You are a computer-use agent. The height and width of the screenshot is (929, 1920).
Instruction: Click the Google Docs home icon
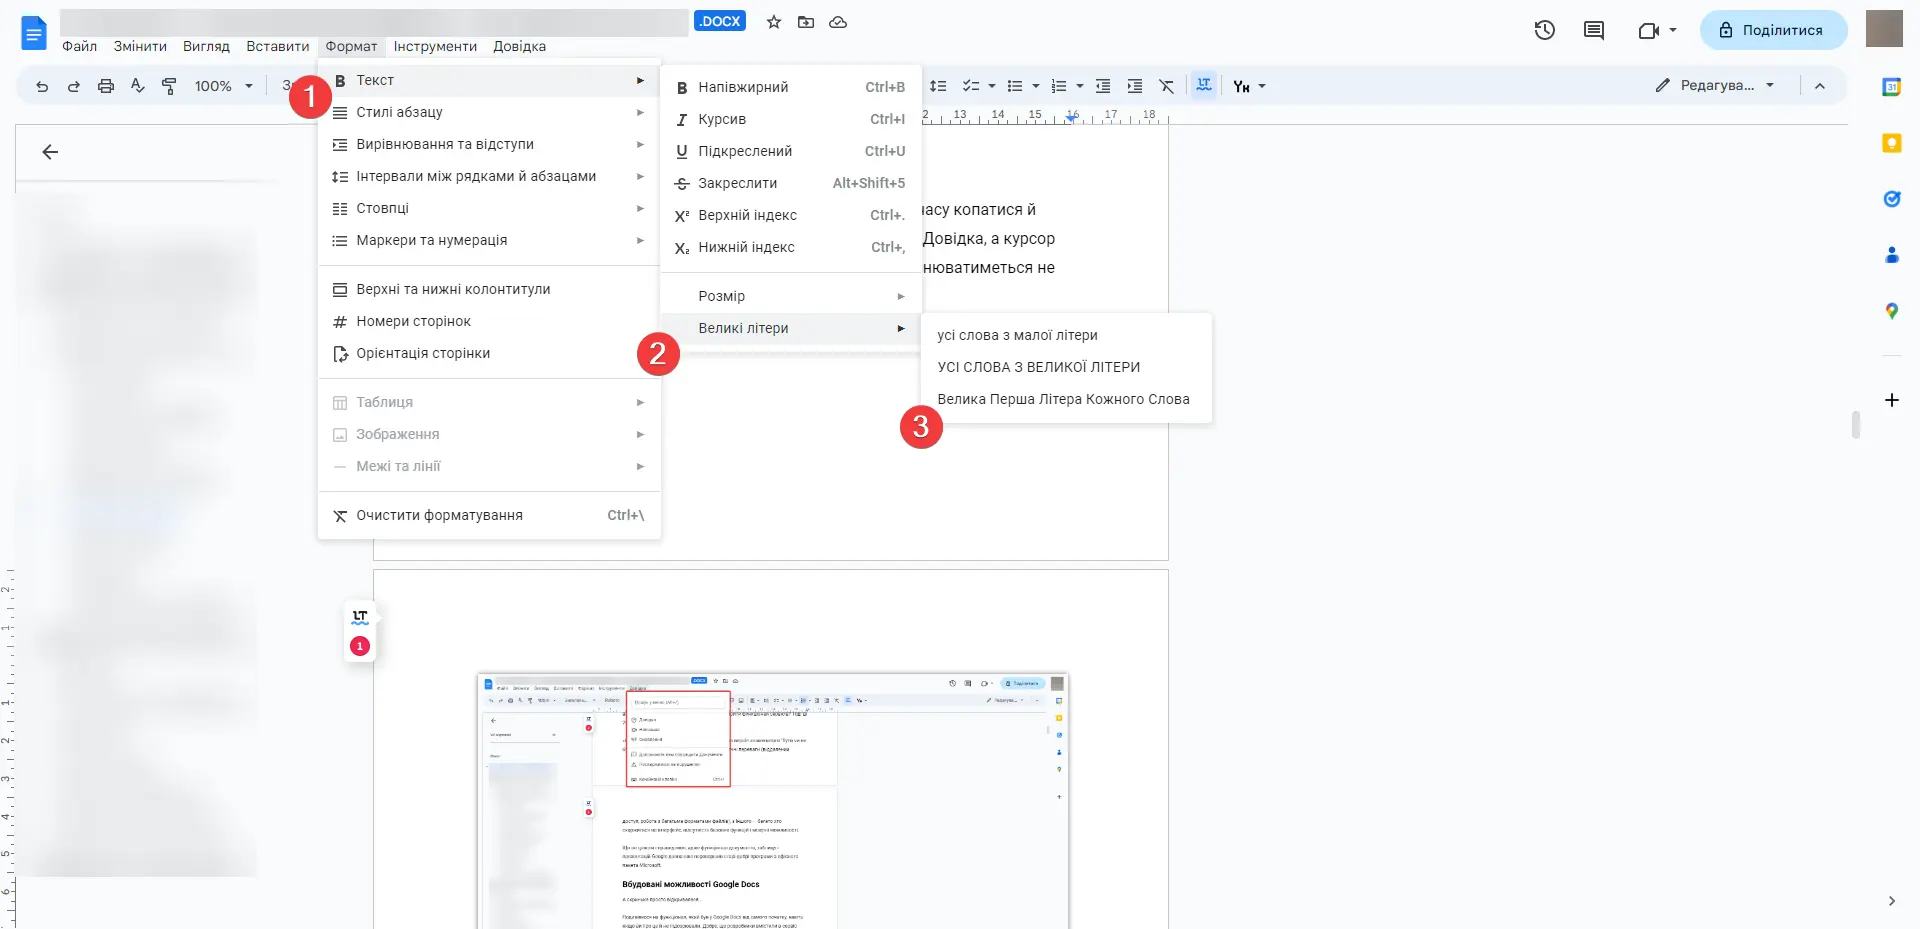point(34,33)
